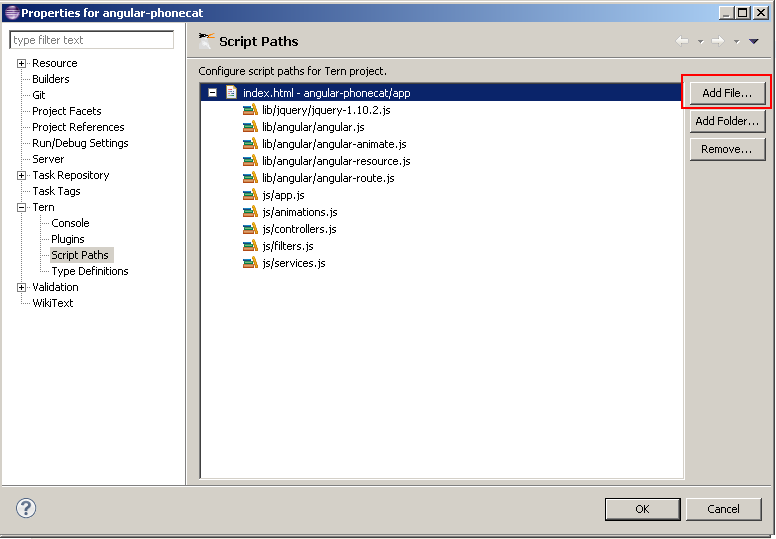Click the js/services.js script icon
The image size is (776, 539).
(x=250, y=263)
